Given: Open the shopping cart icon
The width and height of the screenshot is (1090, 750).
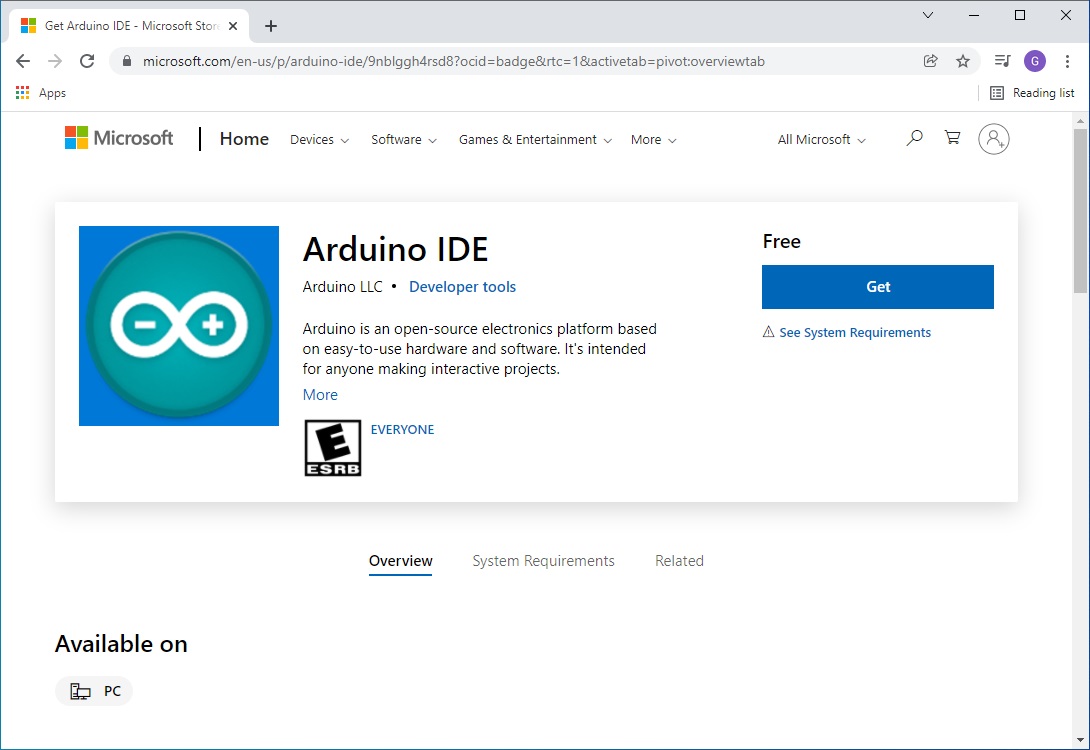Looking at the screenshot, I should tap(952, 139).
